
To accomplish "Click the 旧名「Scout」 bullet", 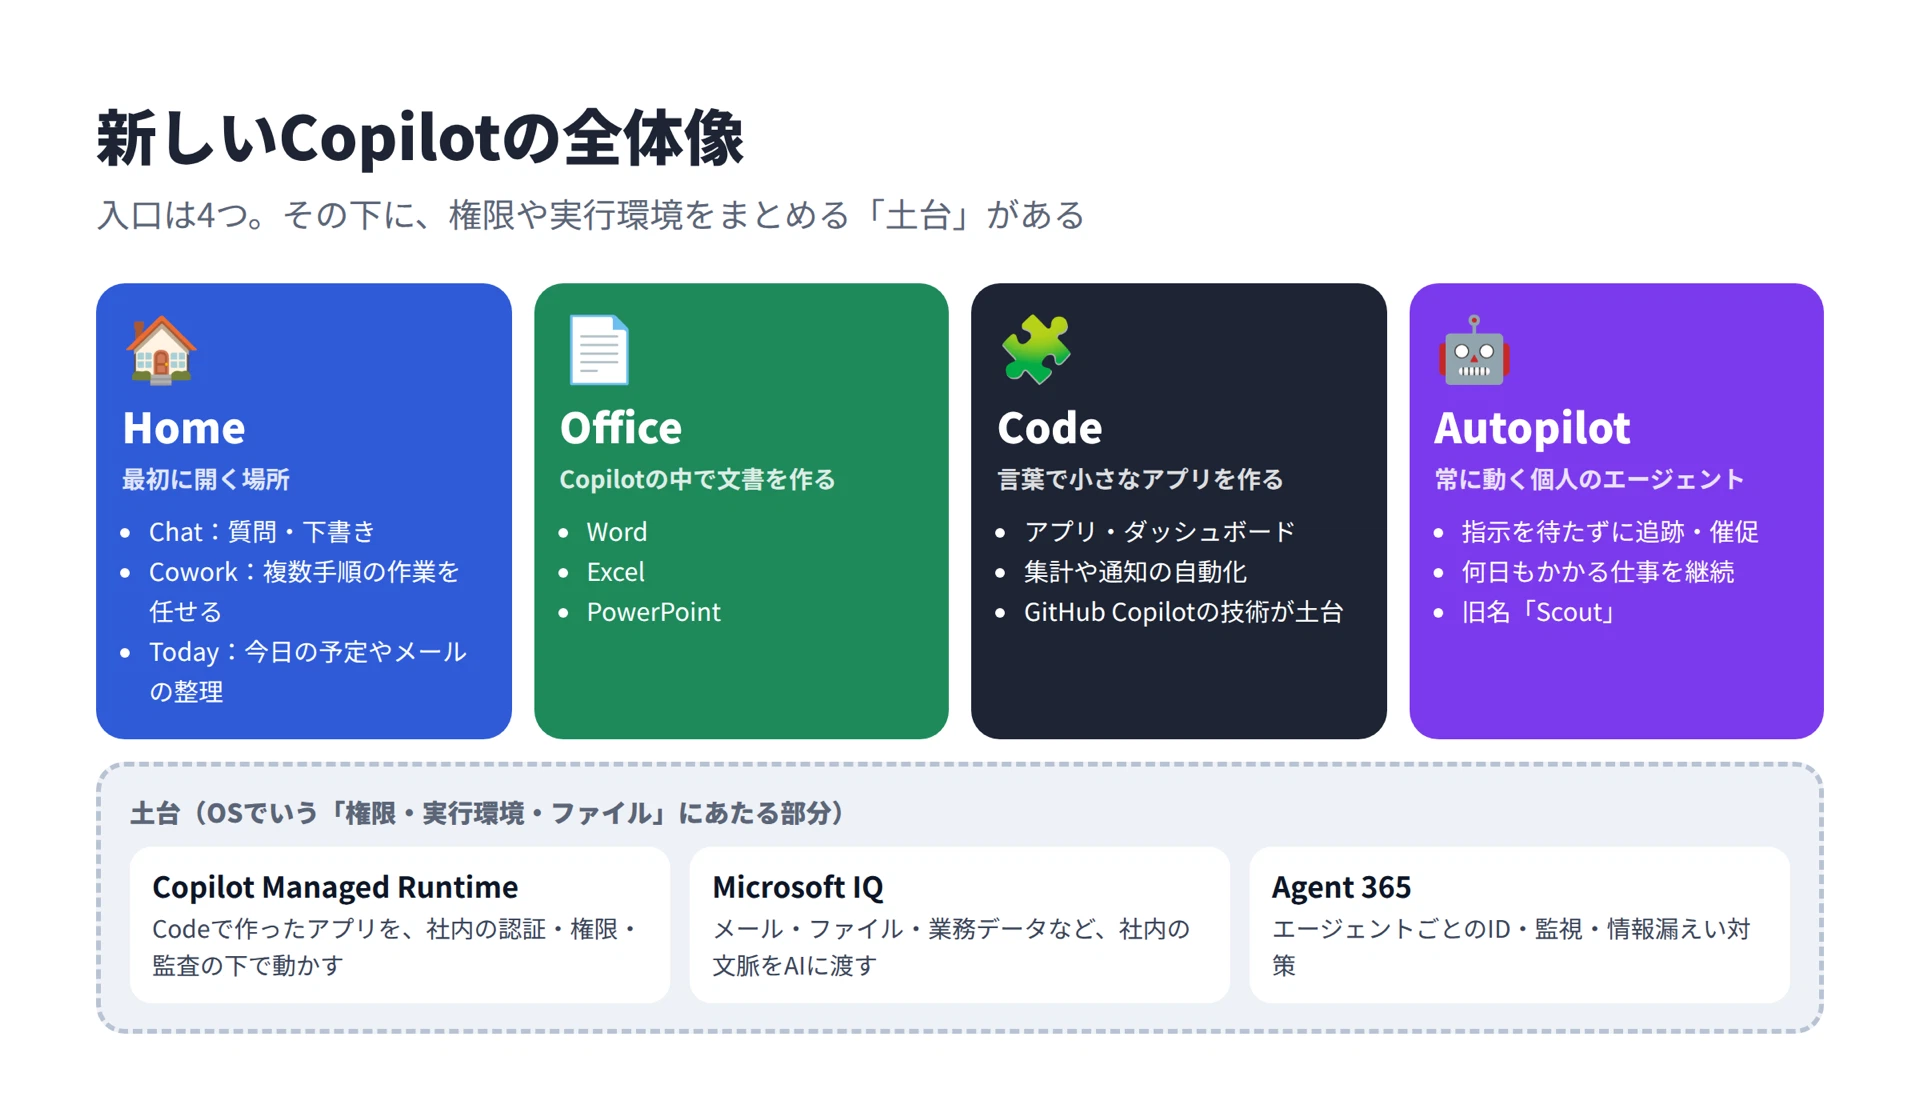I will tap(1540, 612).
